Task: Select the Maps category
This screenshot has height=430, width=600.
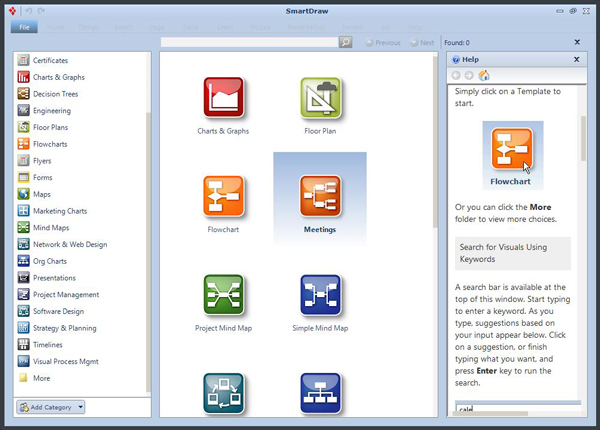Action: tap(34, 194)
